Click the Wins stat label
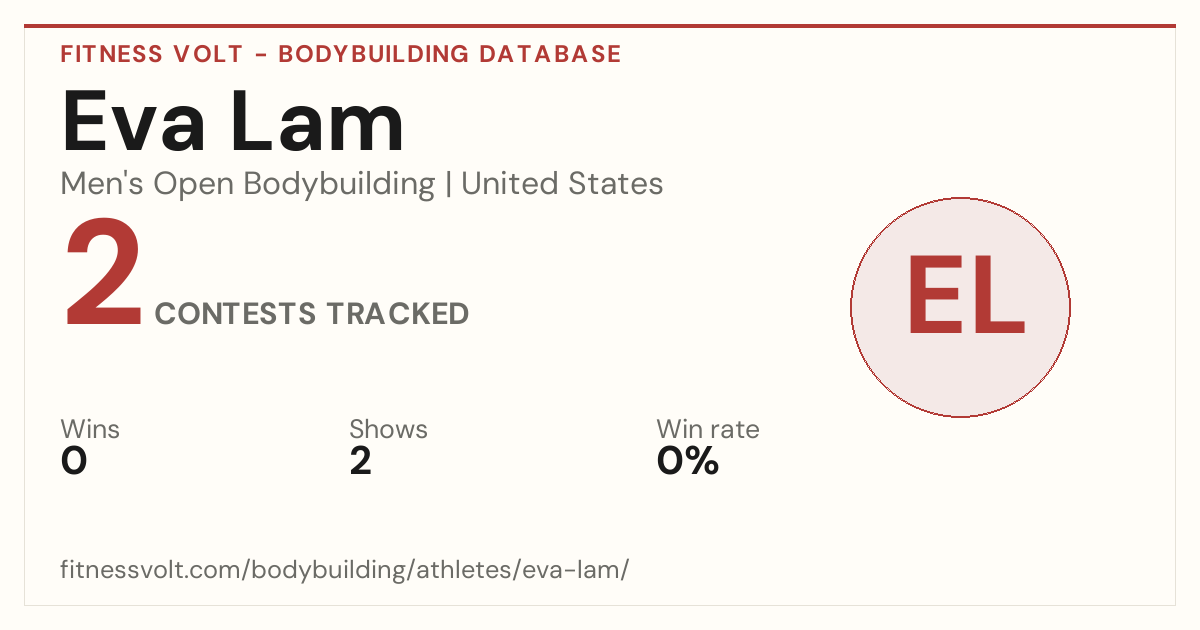The width and height of the screenshot is (1200, 630). 90,429
